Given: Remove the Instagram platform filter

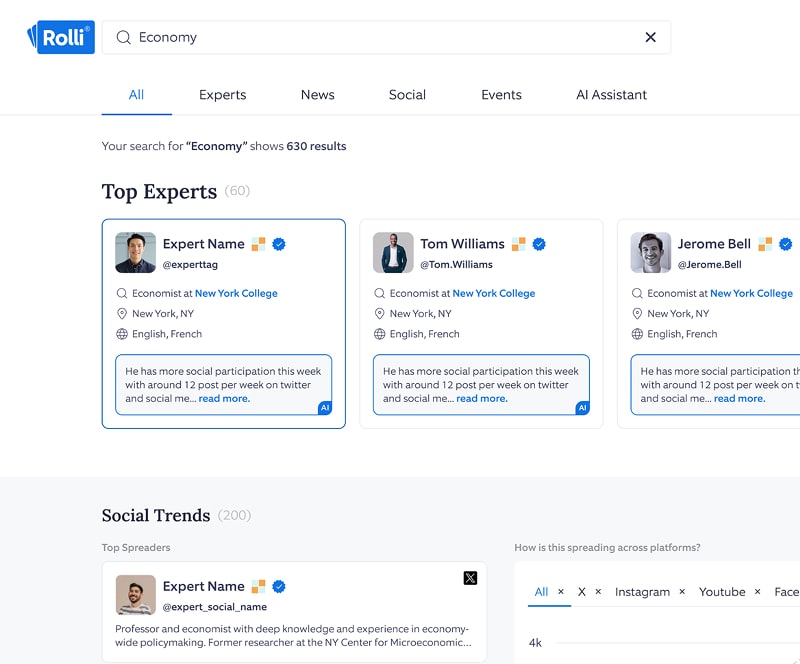Looking at the screenshot, I should pyautogui.click(x=682, y=592).
